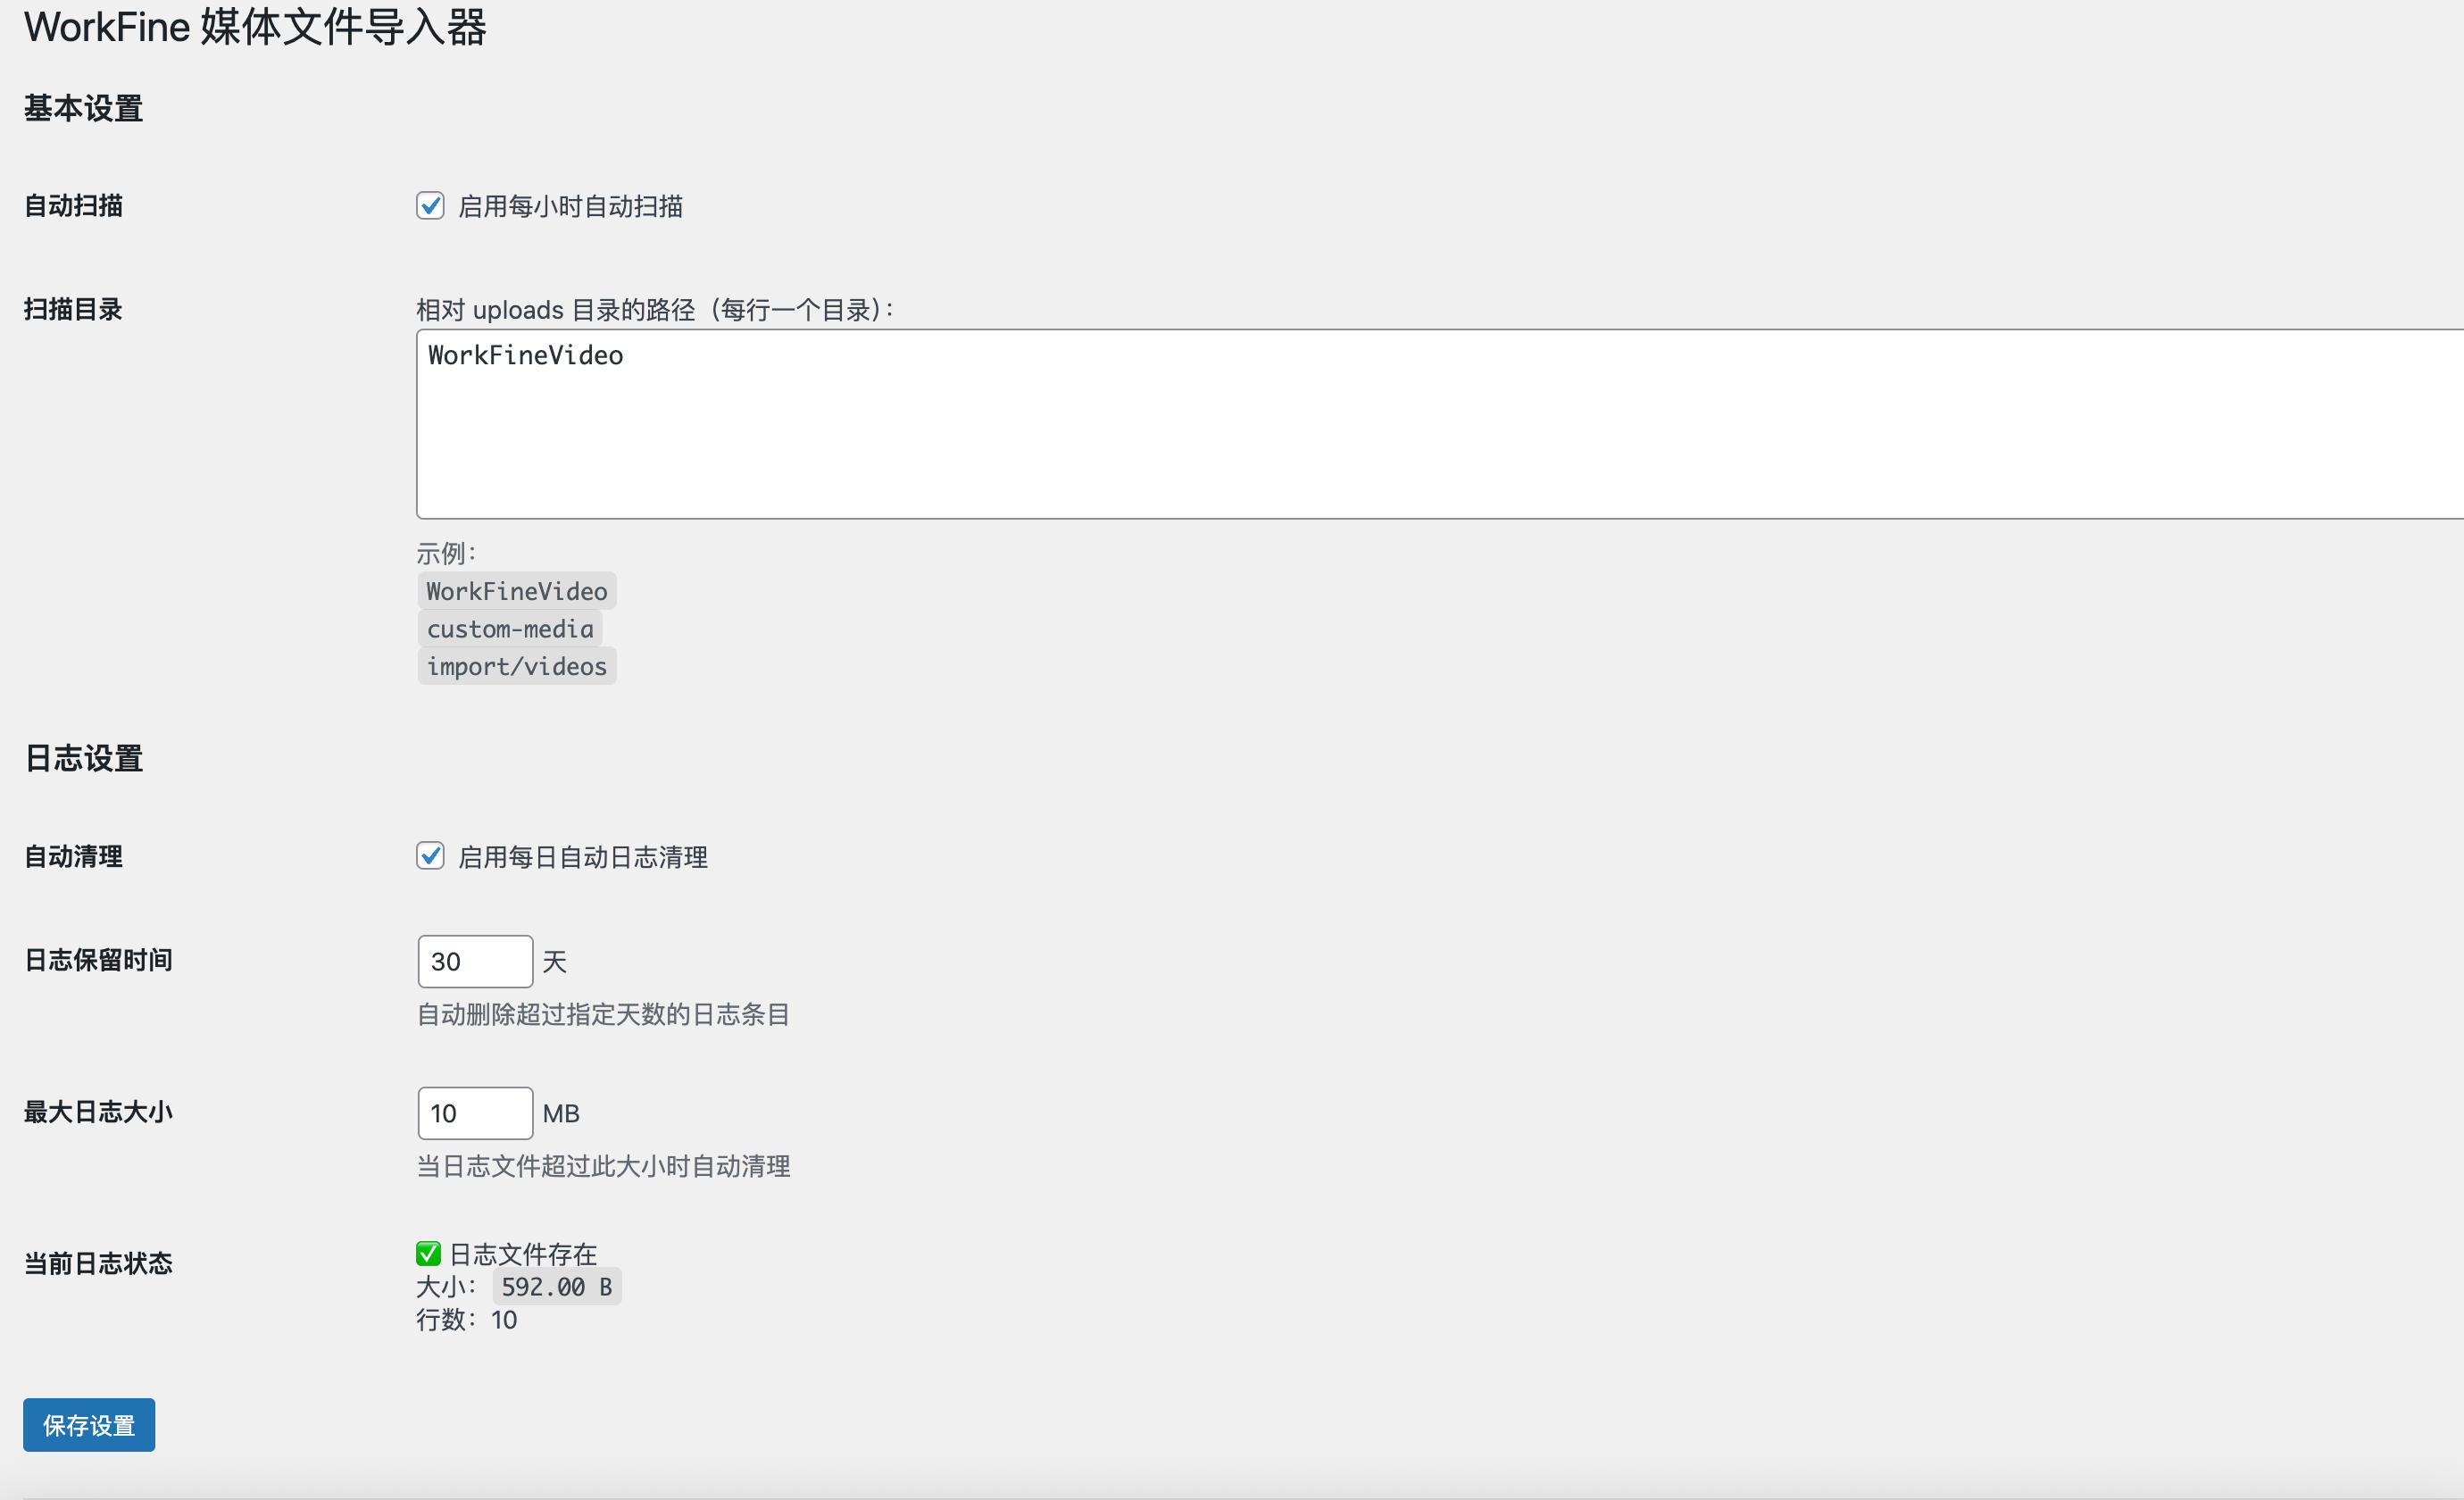The image size is (2464, 1500).
Task: Click the 启用每小时自动扫描 label text
Action: [570, 206]
